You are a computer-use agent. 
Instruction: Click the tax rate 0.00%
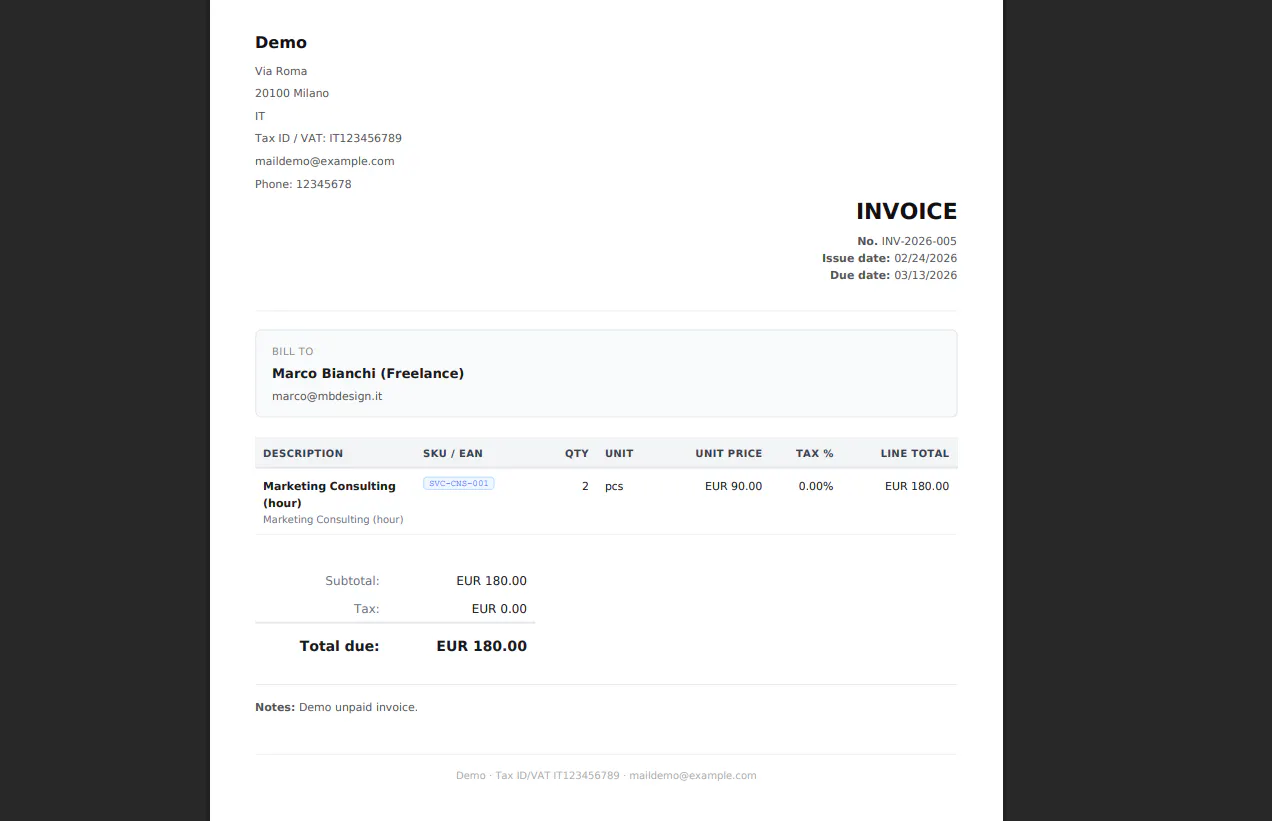point(816,486)
